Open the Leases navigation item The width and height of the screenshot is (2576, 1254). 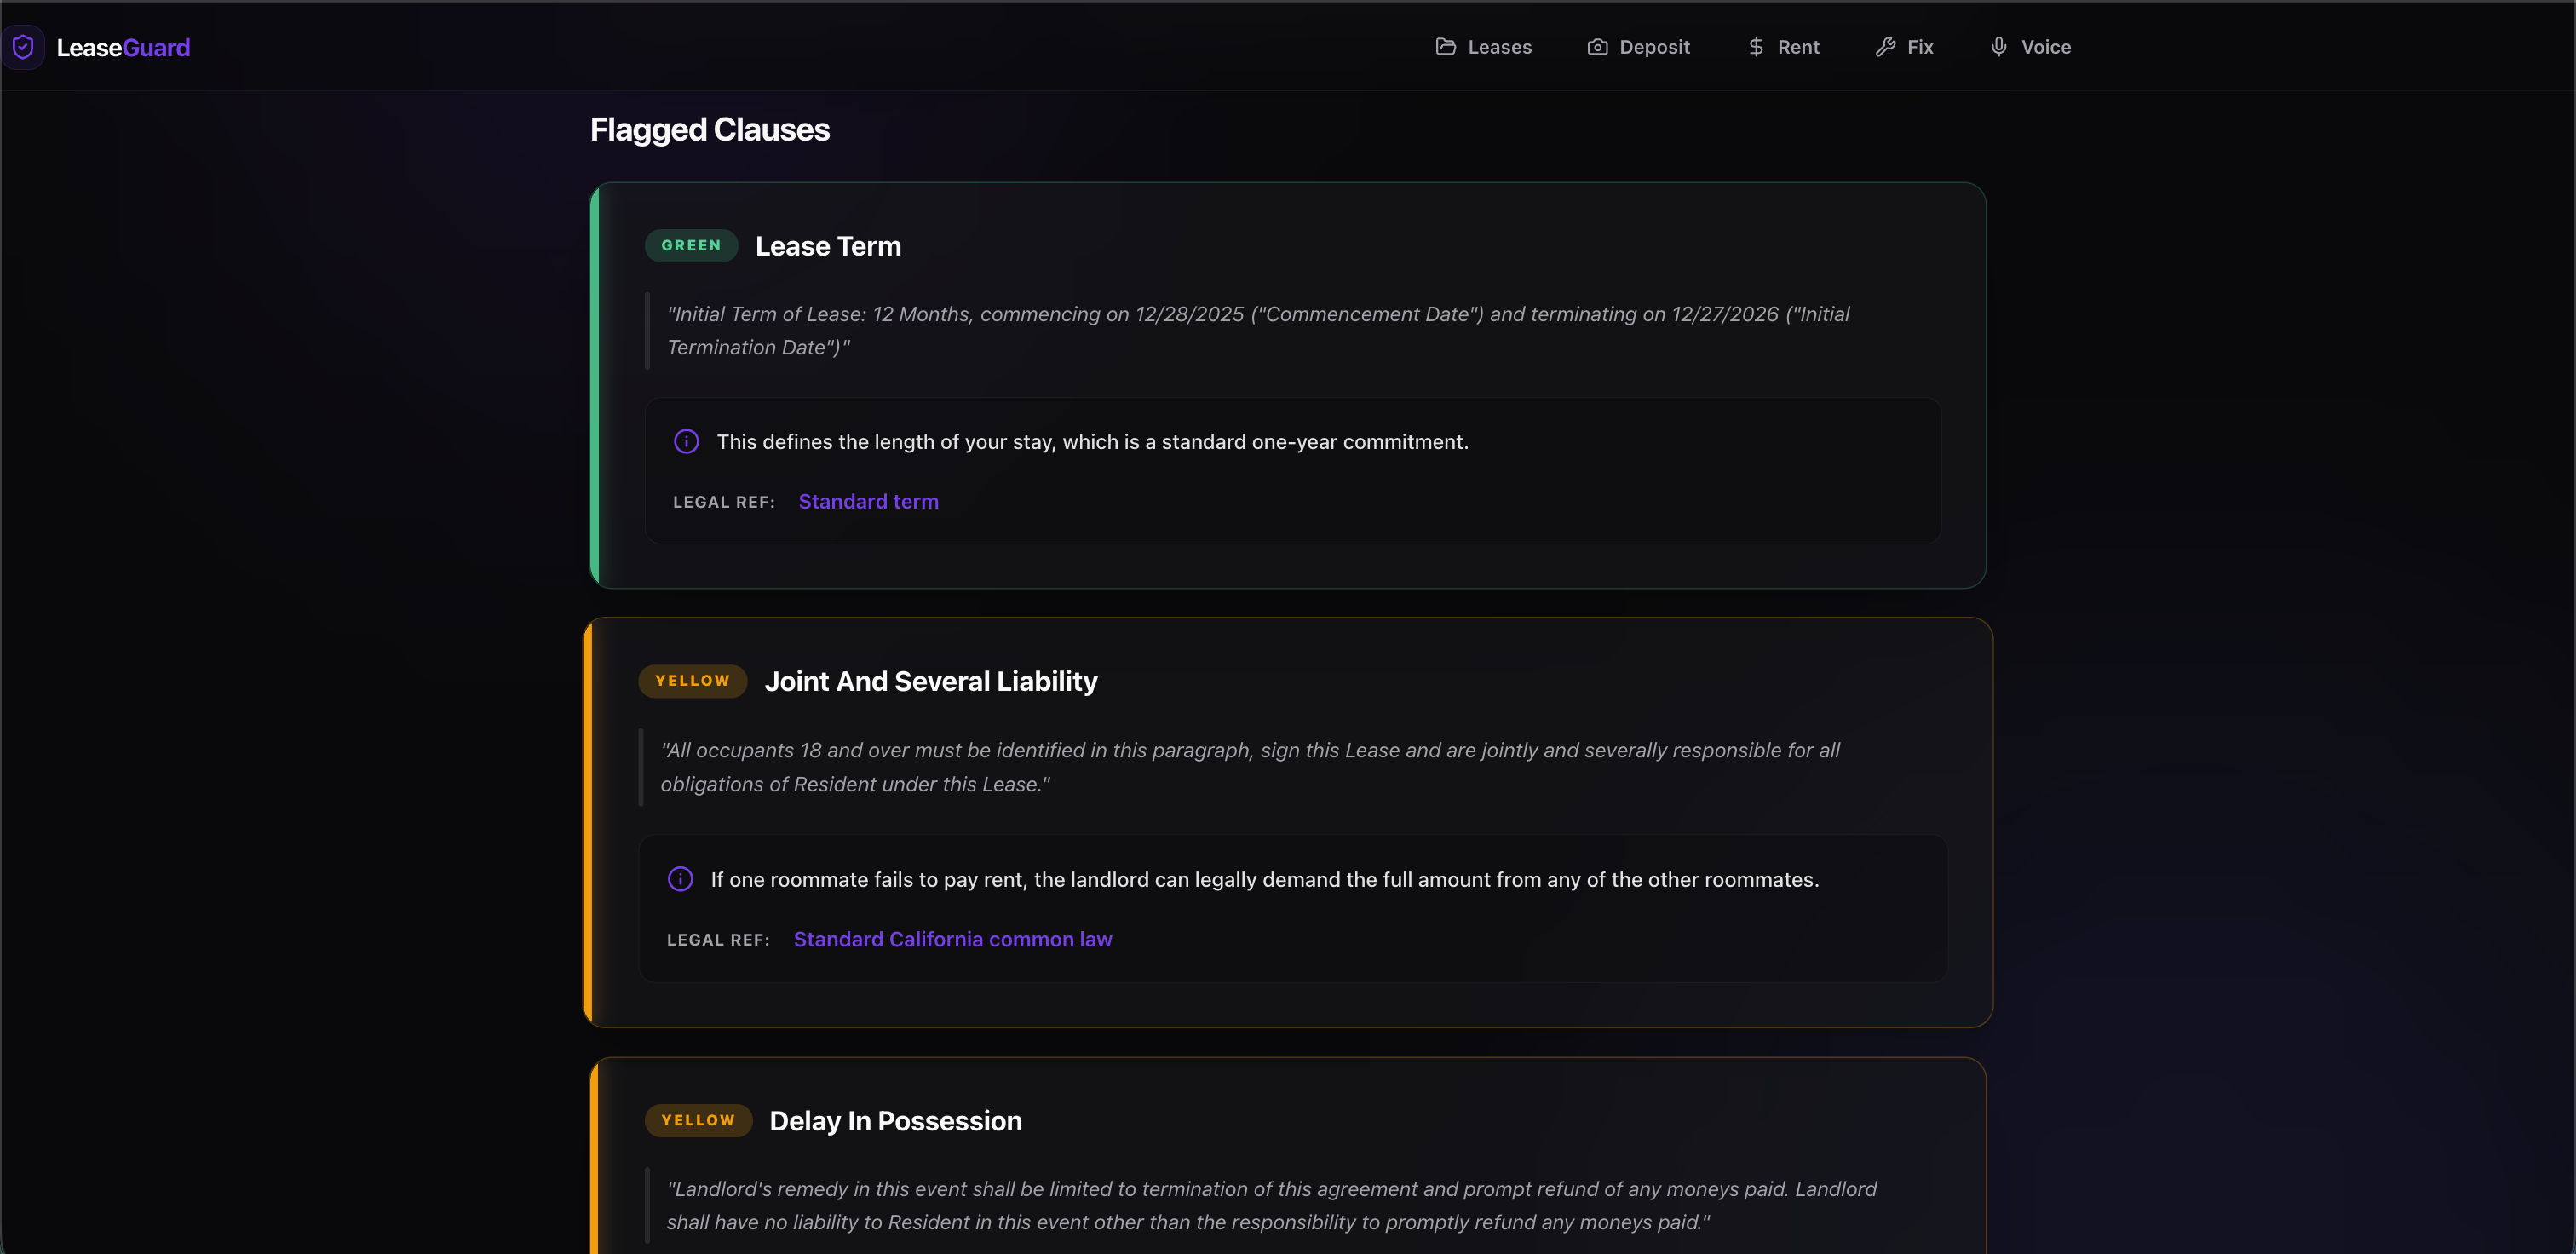[1499, 47]
